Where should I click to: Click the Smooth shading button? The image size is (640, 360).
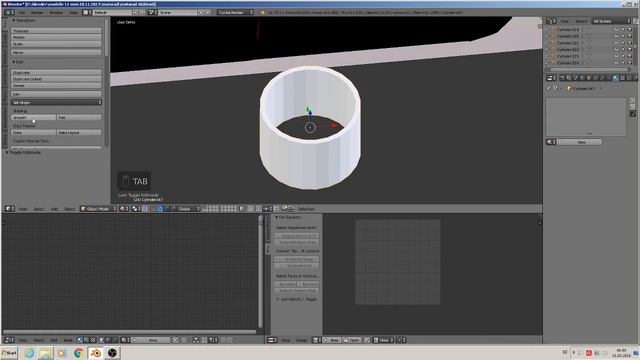pyautogui.click(x=33, y=118)
